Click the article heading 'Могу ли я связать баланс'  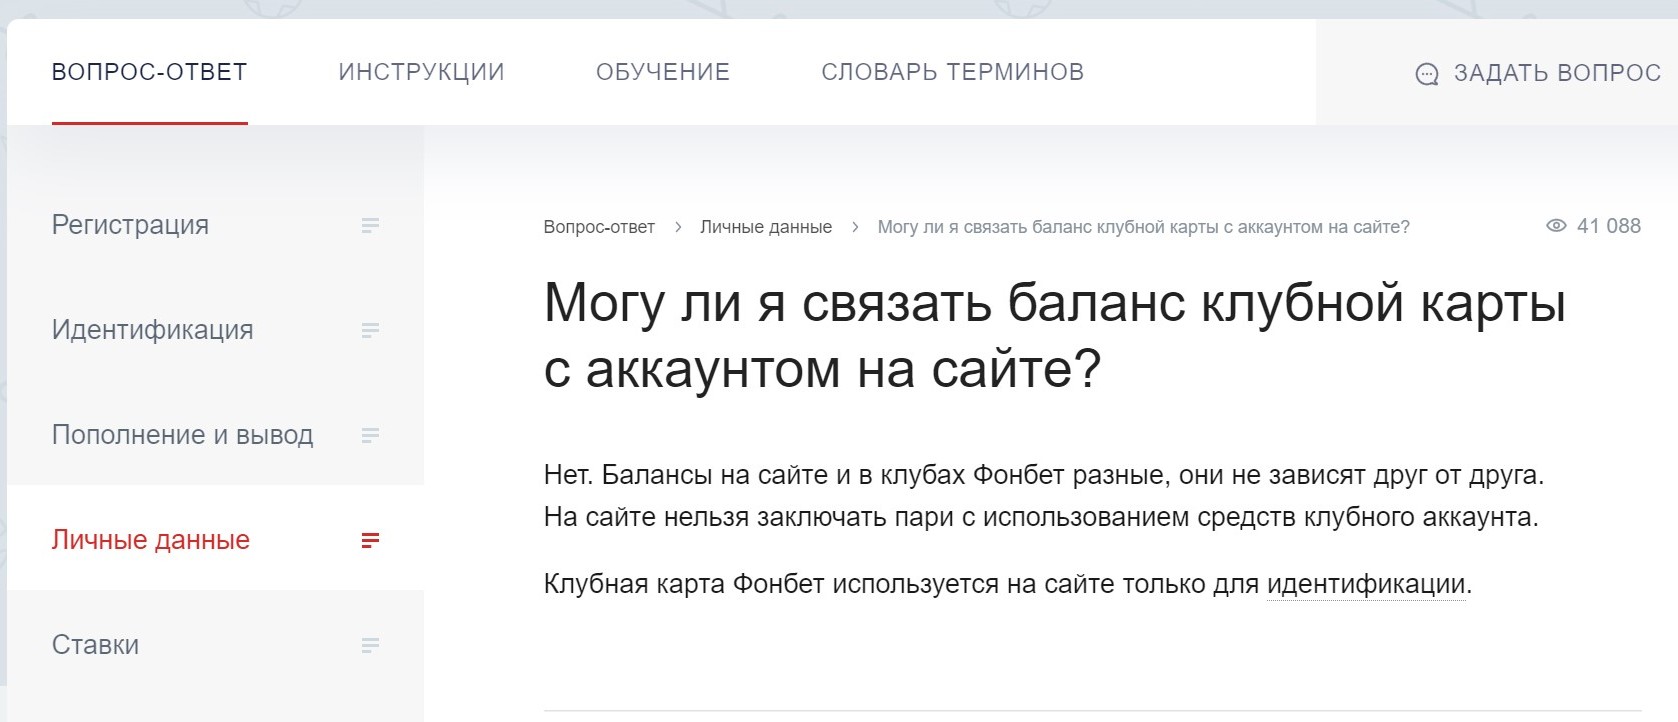(x=1055, y=335)
